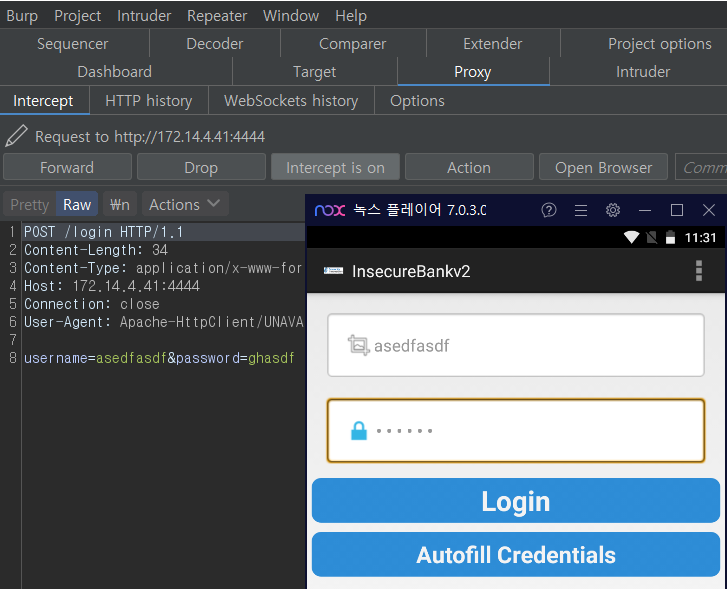This screenshot has height=589, width=727.
Task: Switch to the Comparer tab
Action: click(352, 44)
